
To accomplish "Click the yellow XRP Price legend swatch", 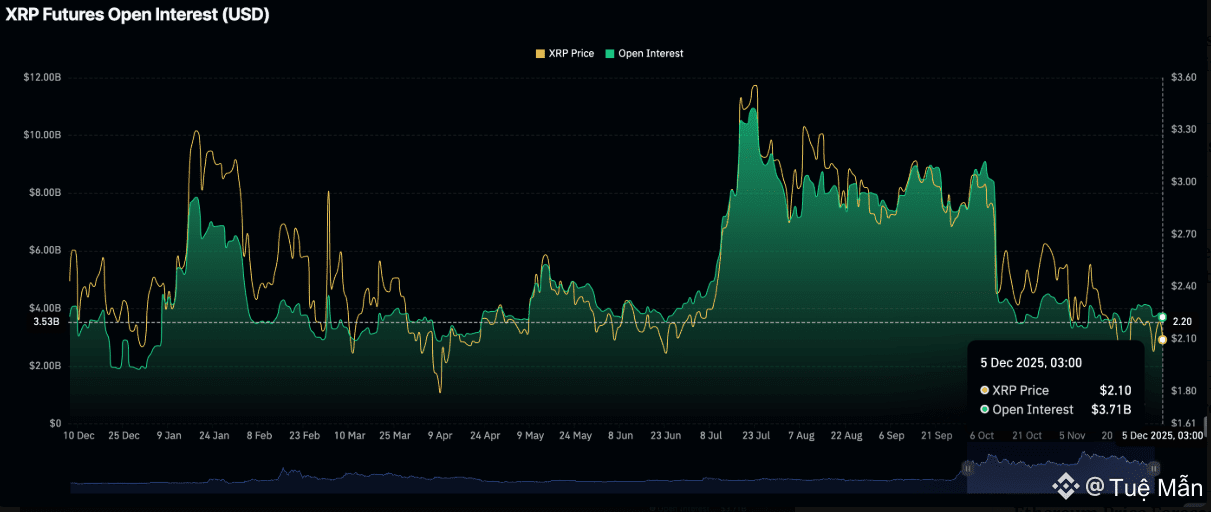I will tap(541, 53).
